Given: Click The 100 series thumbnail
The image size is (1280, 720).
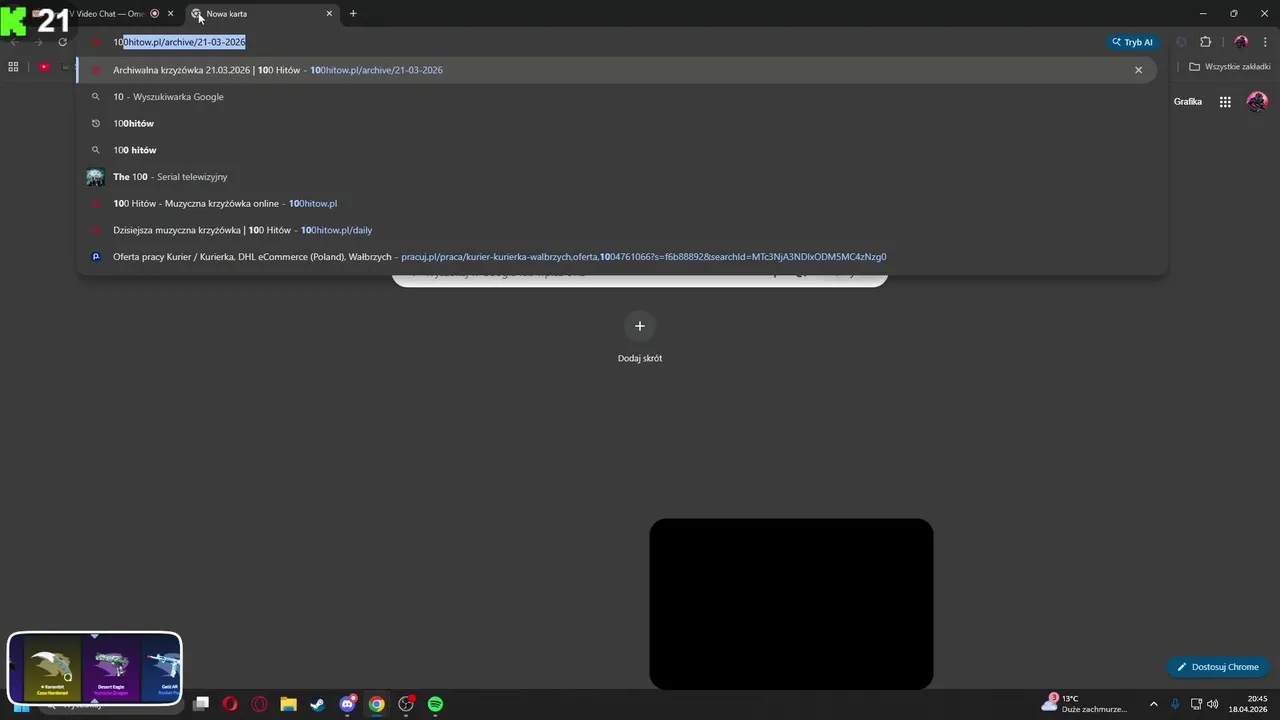Looking at the screenshot, I should (x=95, y=177).
